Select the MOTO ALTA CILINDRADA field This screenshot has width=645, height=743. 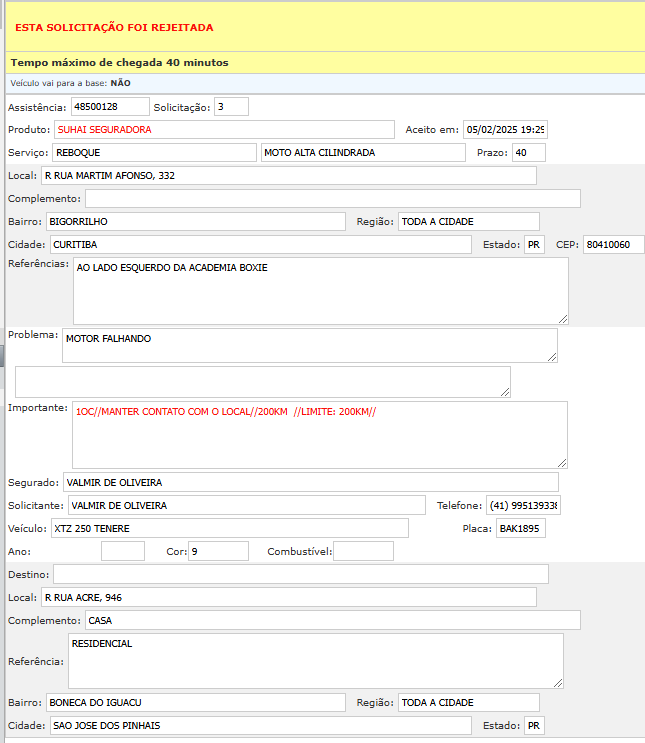coord(362,153)
